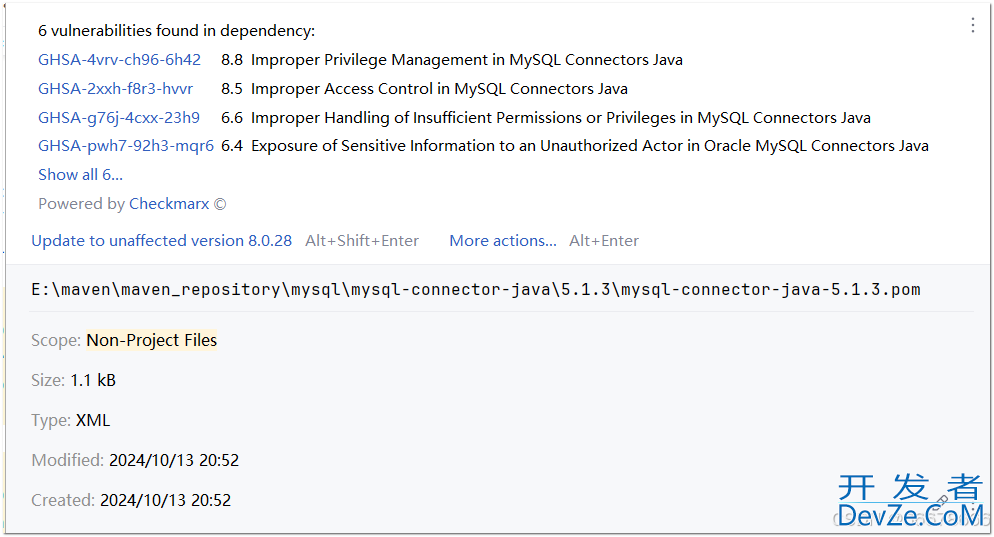Click the DevZe.CoM watermark logo

point(910,501)
